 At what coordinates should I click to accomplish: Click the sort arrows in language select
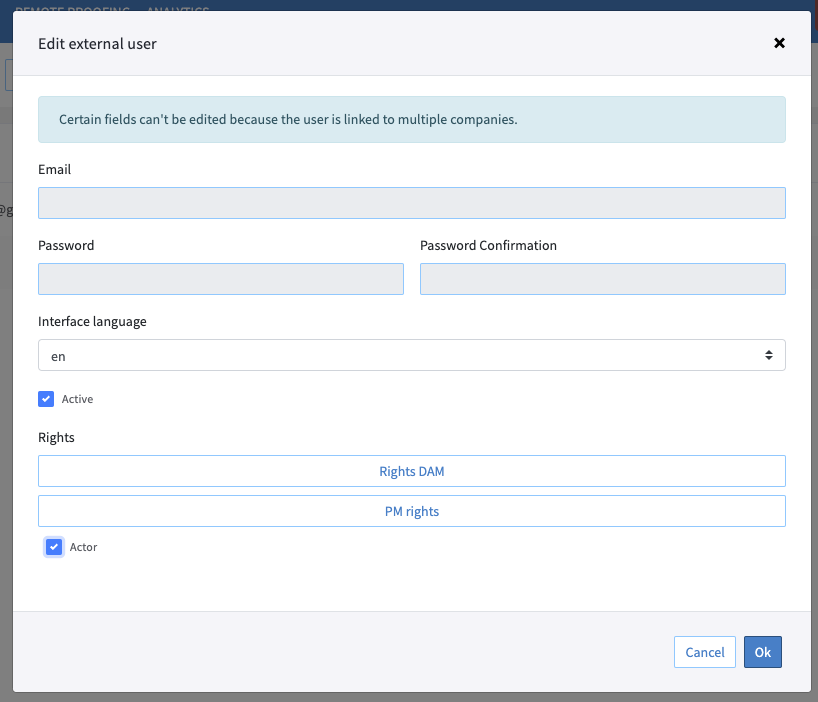(x=768, y=355)
